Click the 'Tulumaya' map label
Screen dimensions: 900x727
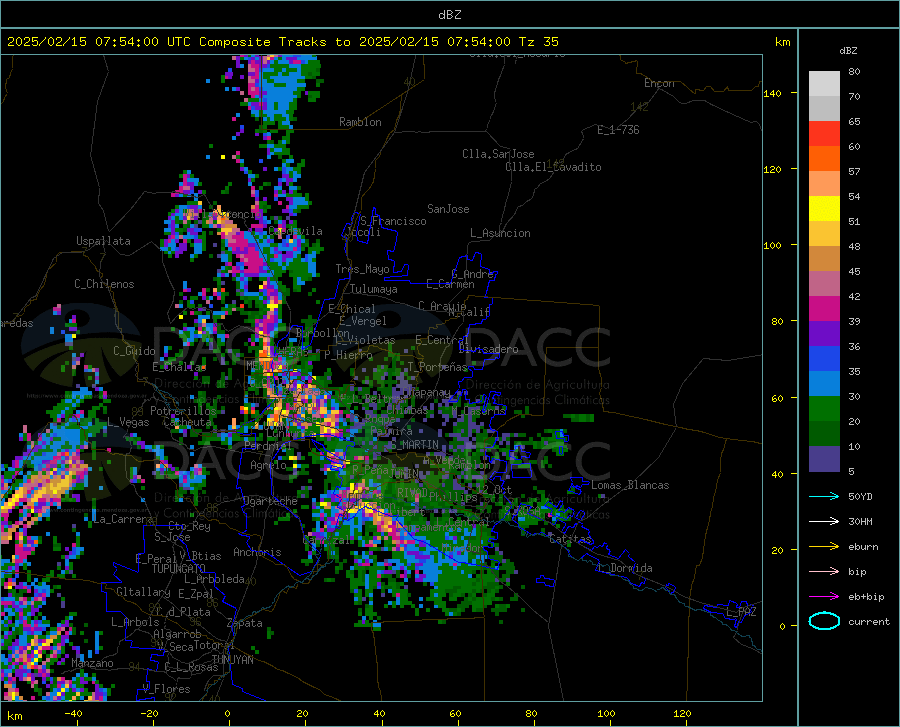point(374,289)
